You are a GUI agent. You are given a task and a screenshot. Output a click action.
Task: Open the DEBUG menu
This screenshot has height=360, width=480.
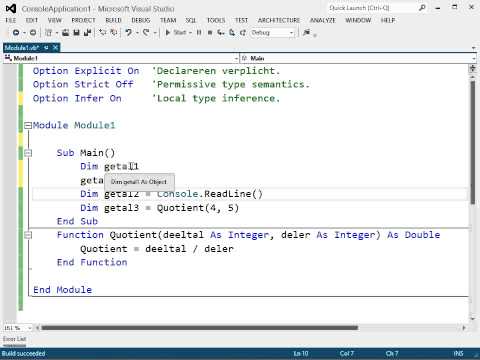(x=141, y=20)
